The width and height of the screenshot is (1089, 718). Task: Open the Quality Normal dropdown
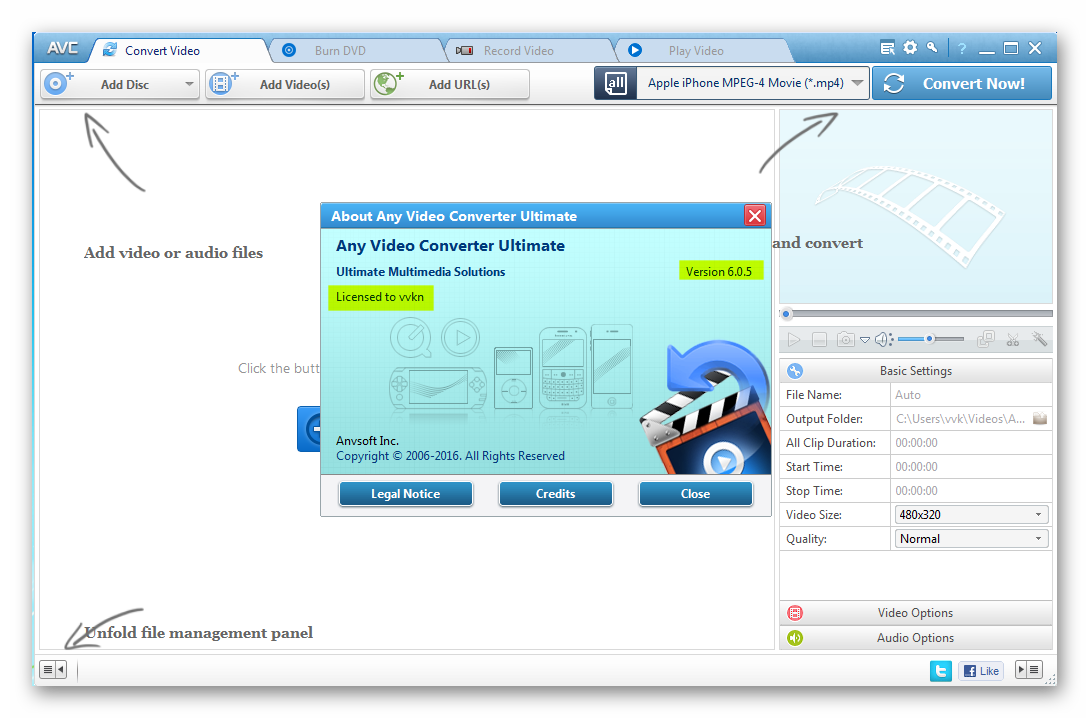(x=971, y=539)
